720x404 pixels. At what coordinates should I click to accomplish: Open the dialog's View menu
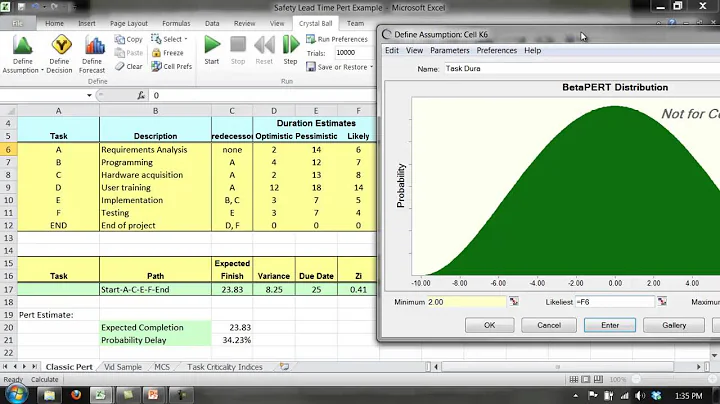[414, 50]
